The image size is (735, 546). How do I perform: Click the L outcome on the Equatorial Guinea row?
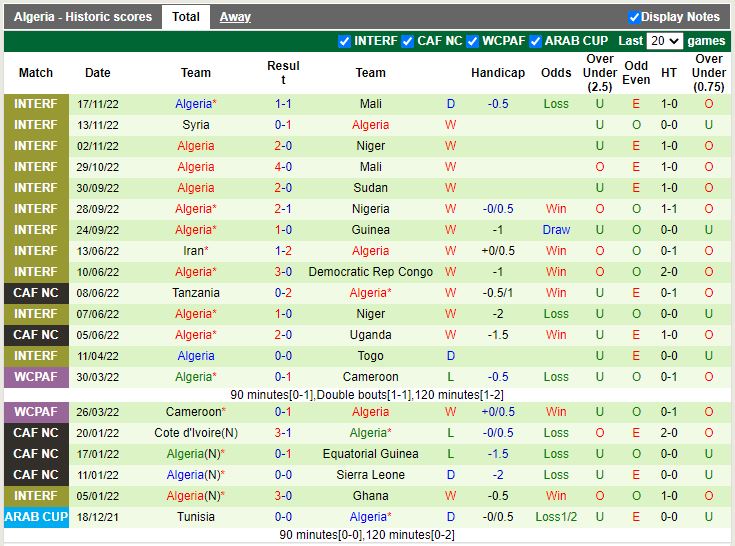[x=450, y=454]
